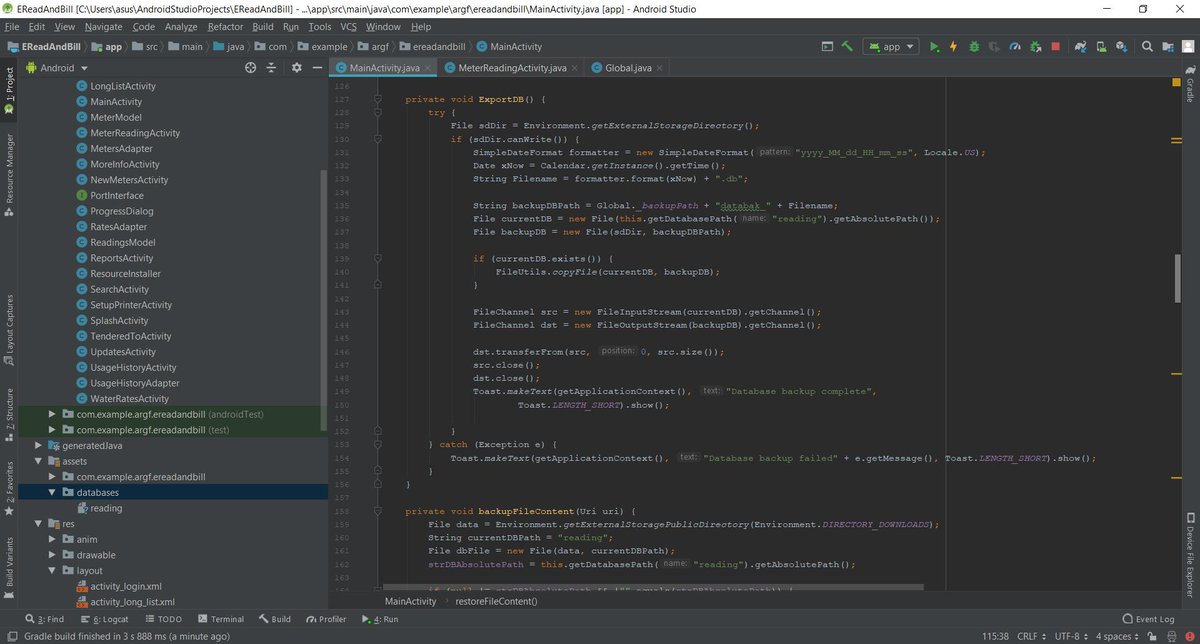Apply changes with the lightning bolt icon

pos(954,46)
